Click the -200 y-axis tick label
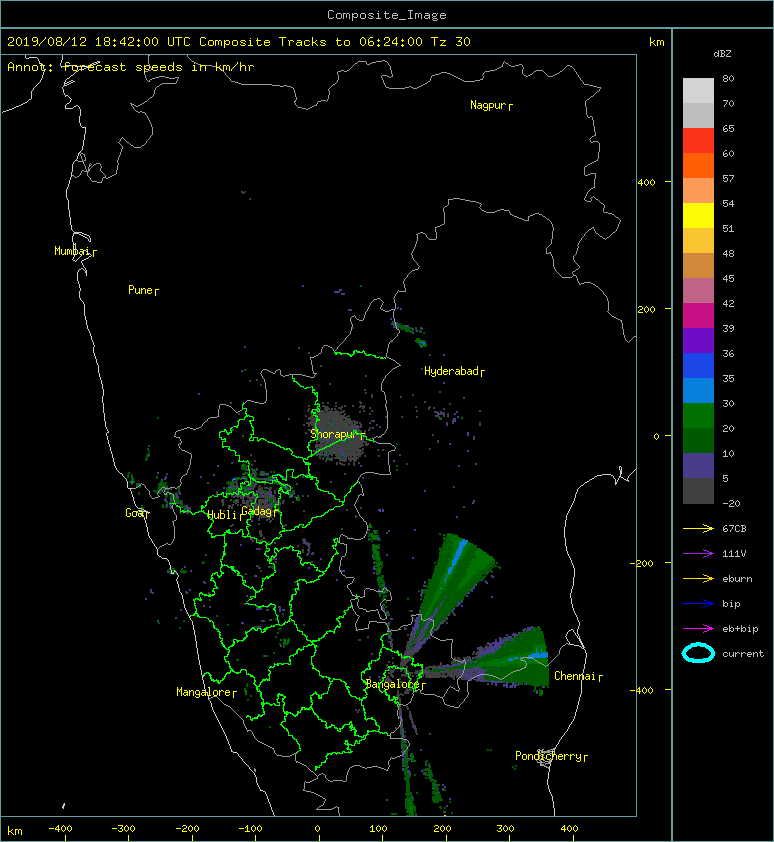774x842 pixels. click(x=642, y=563)
